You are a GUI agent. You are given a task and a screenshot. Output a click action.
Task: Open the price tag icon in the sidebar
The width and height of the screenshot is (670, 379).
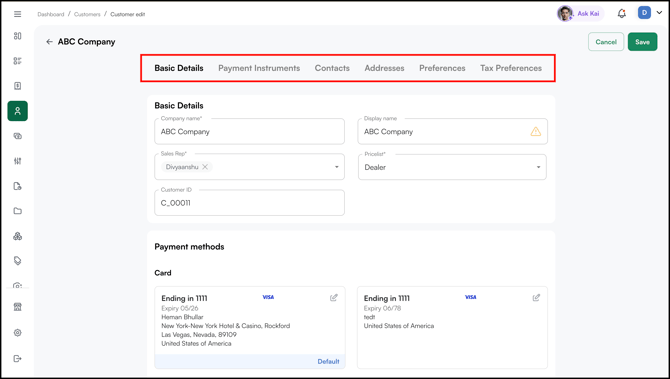(x=18, y=261)
